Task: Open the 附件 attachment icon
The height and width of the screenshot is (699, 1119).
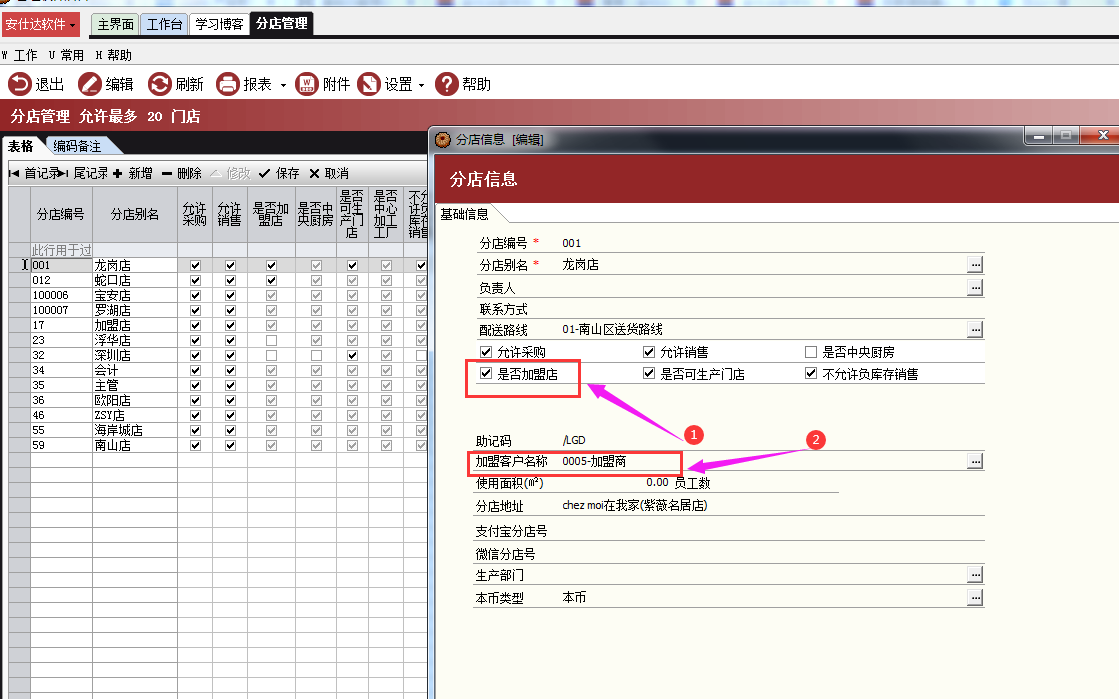Action: point(307,84)
